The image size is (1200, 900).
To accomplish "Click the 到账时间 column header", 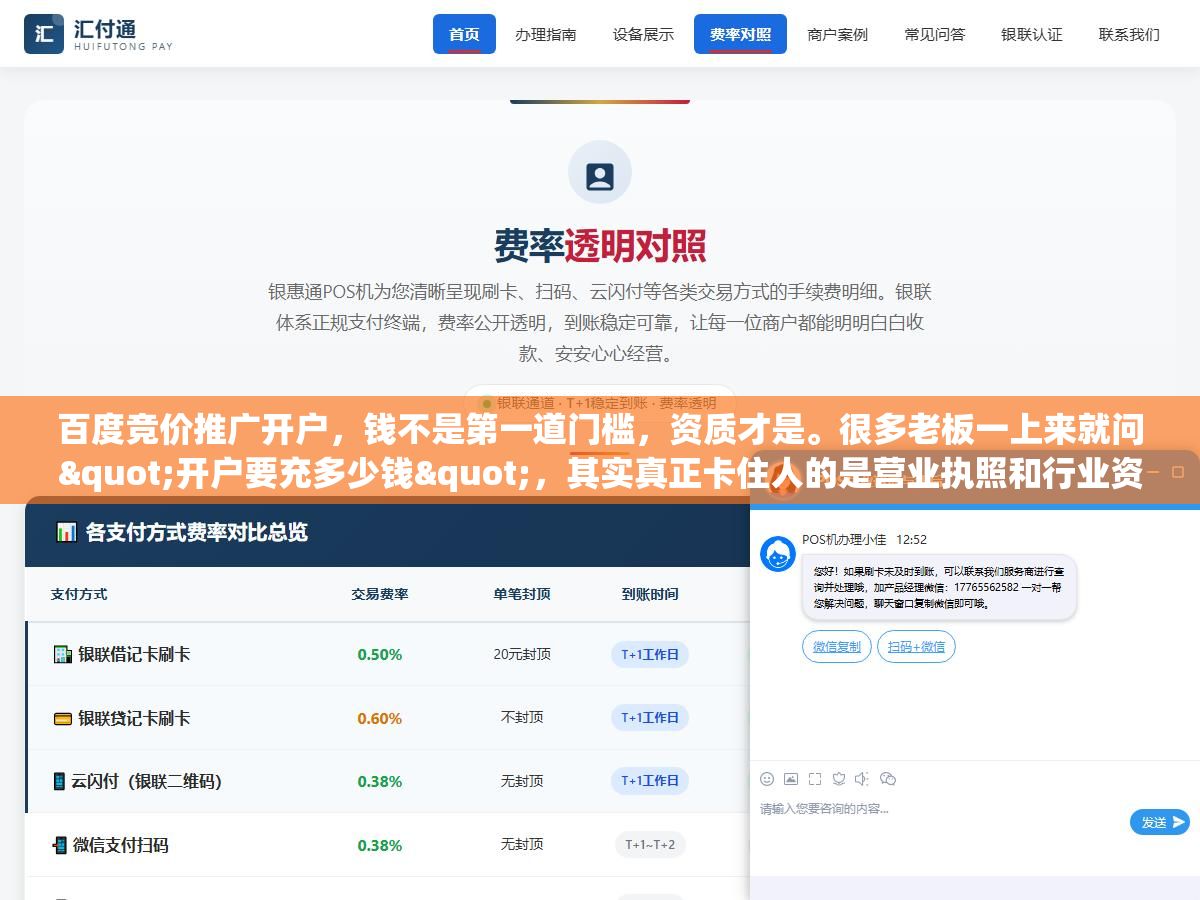I will click(x=650, y=594).
